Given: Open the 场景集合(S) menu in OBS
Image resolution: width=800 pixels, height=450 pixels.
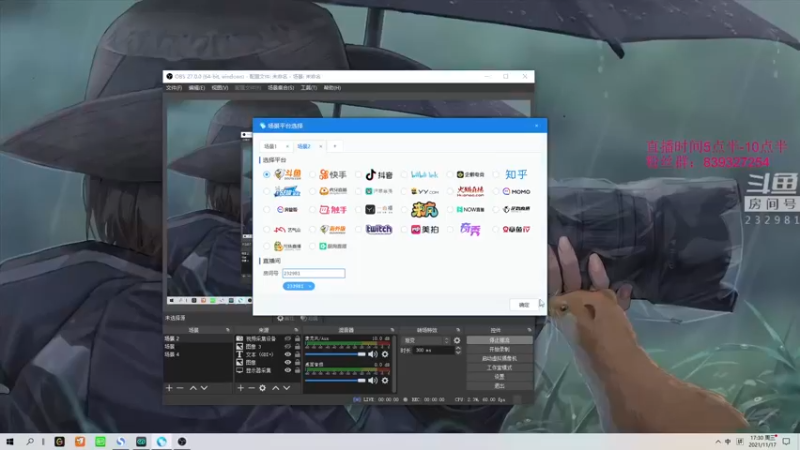Looking at the screenshot, I should pyautogui.click(x=281, y=88).
